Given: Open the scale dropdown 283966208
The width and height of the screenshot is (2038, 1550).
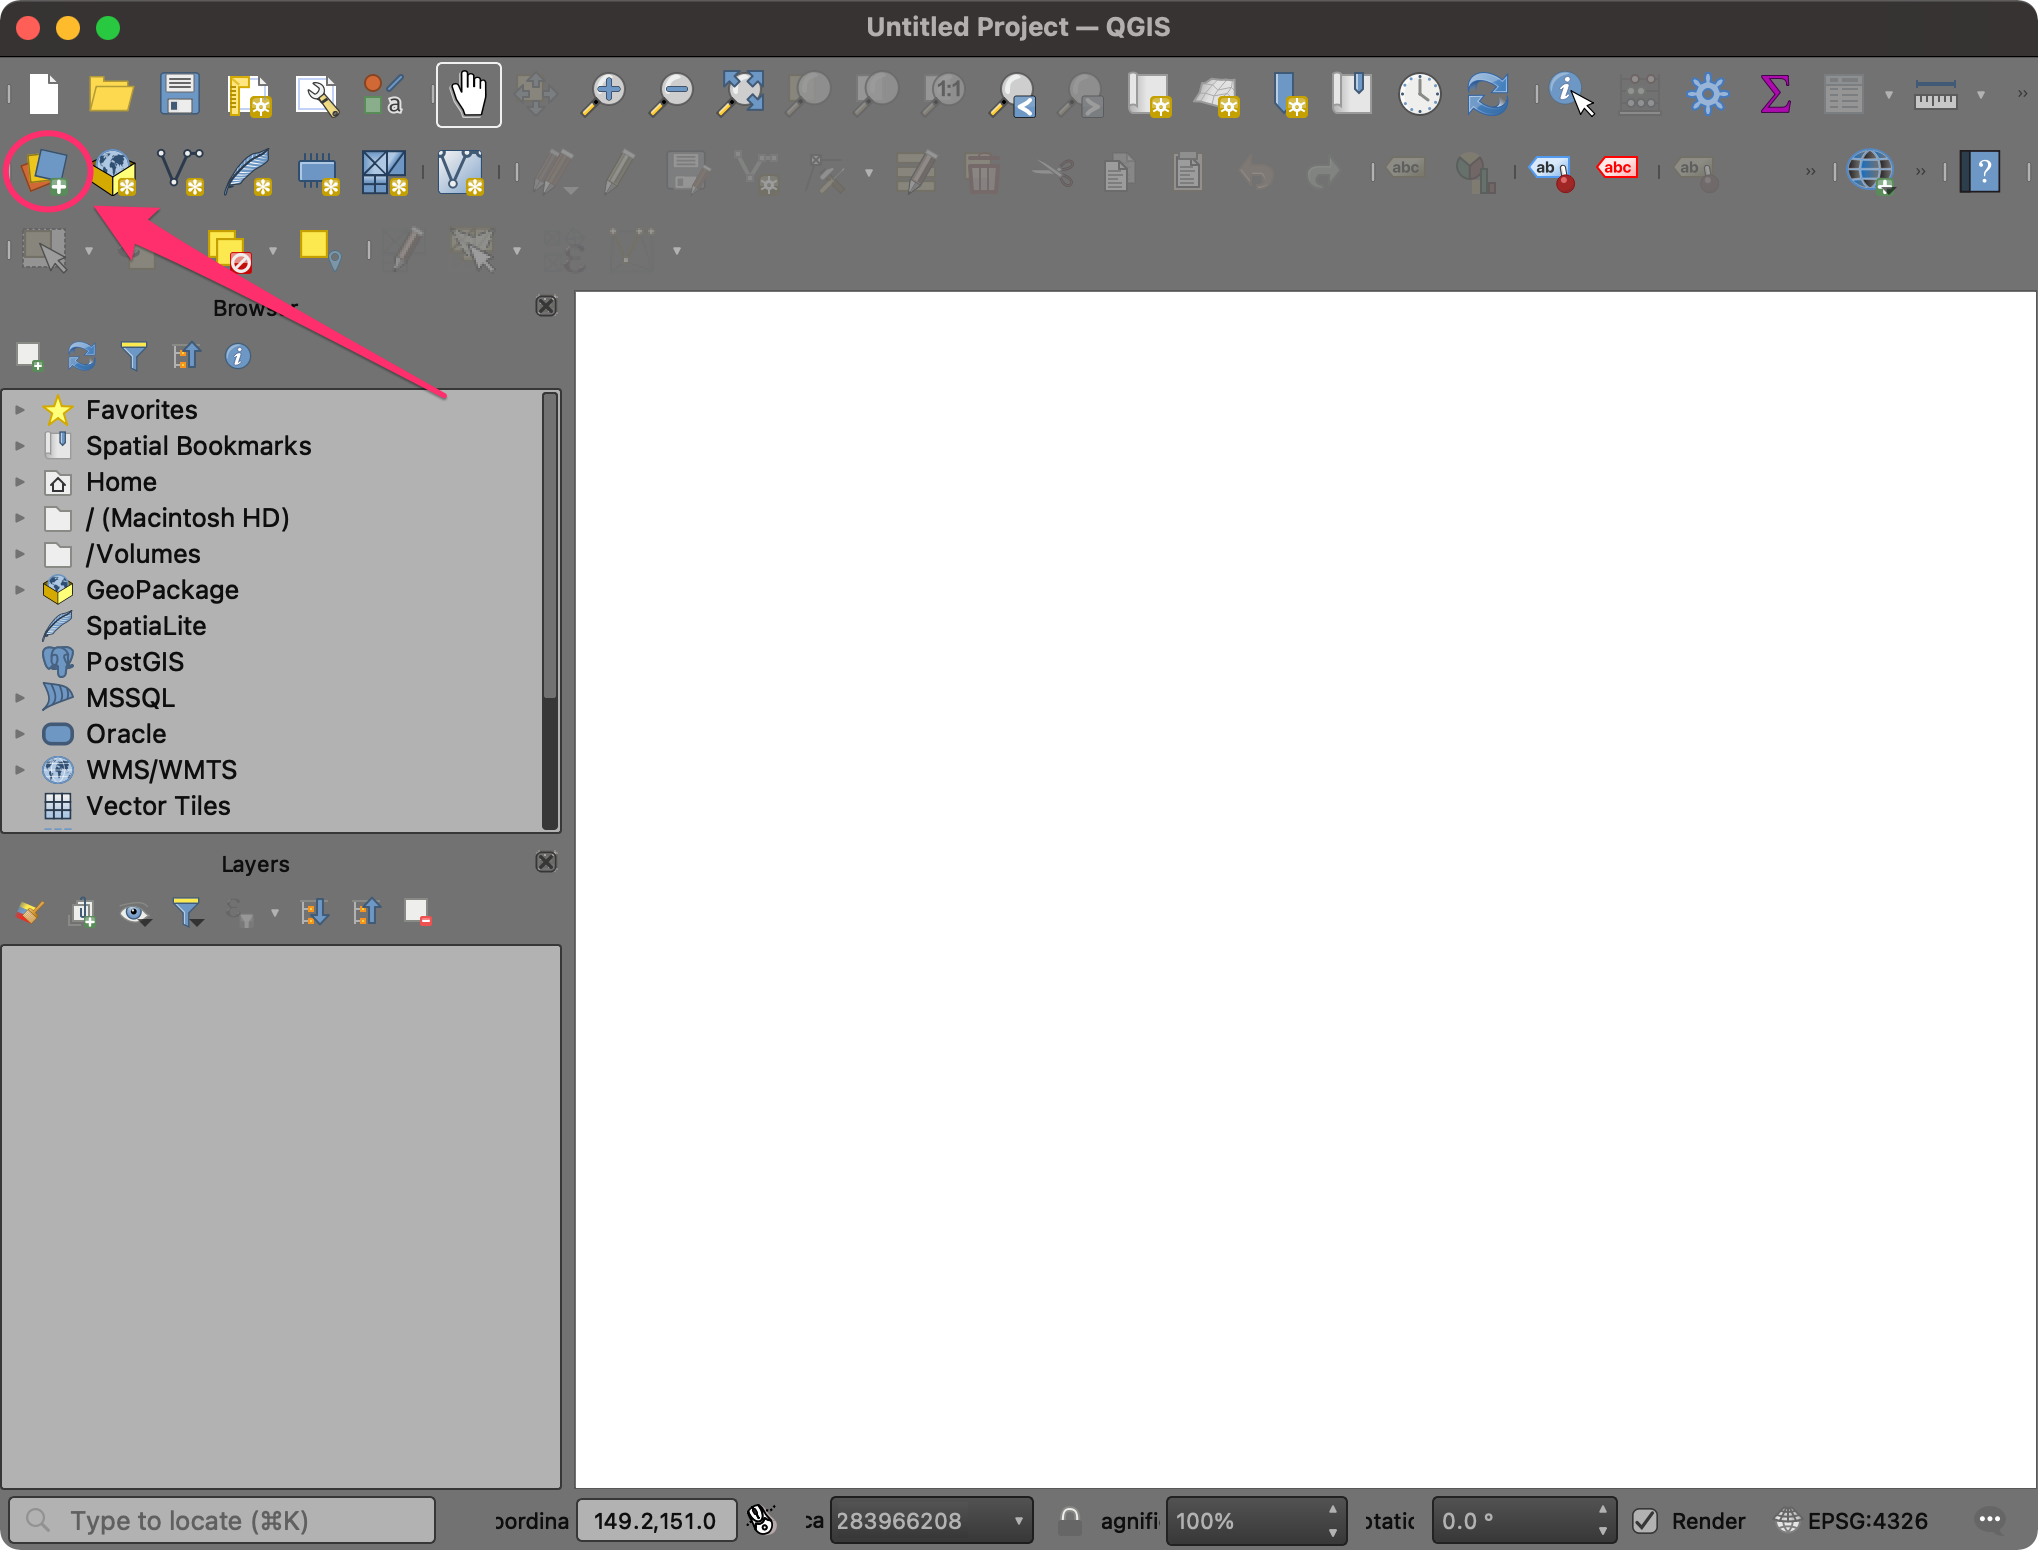Looking at the screenshot, I should (930, 1521).
